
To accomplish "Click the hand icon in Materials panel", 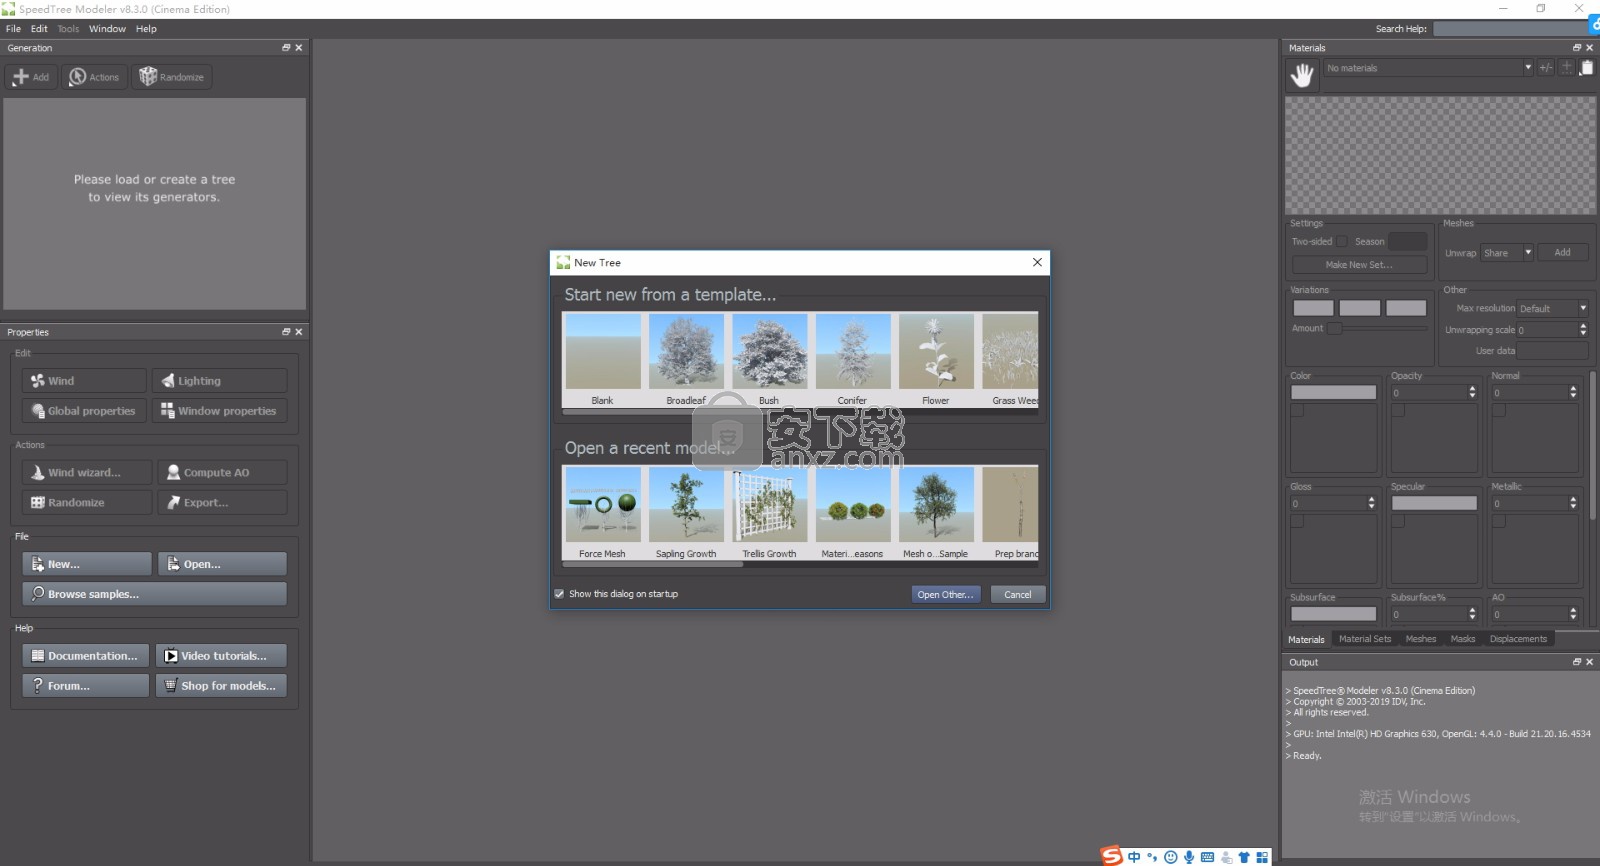I will 1302,75.
